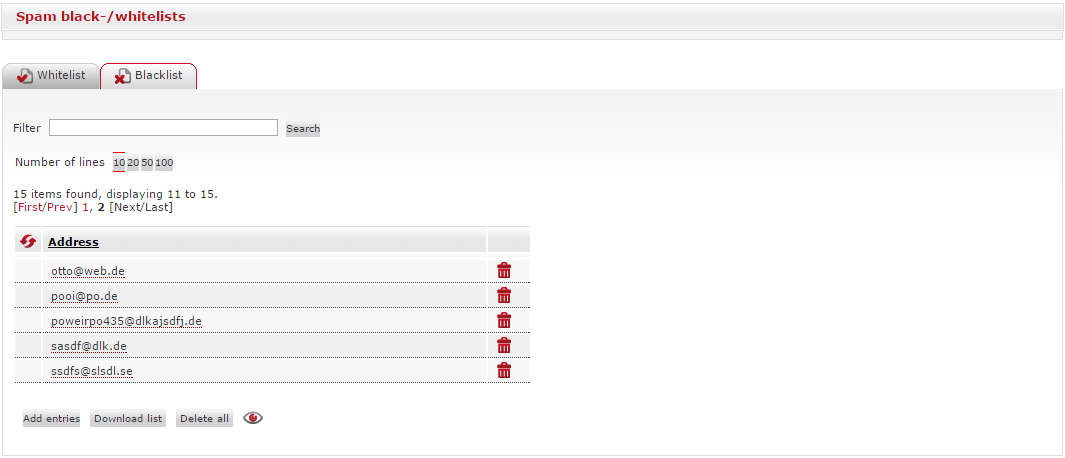Set number of lines to 20
Viewport: 1065px width, 458px height.
coord(133,163)
